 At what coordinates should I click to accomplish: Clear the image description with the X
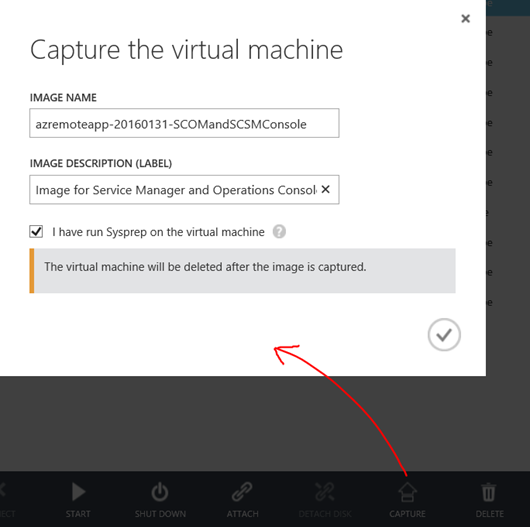click(x=326, y=189)
